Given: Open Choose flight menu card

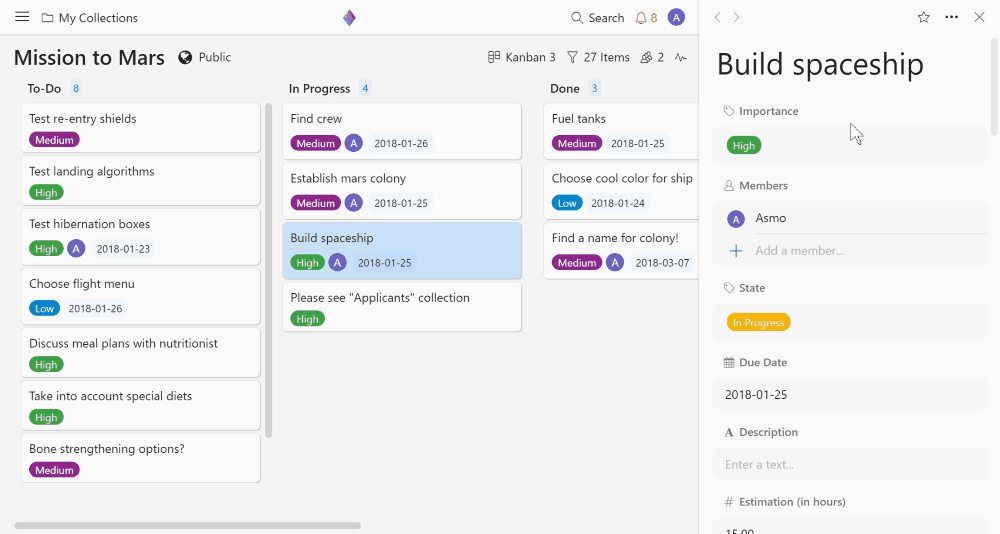Looking at the screenshot, I should coord(140,296).
